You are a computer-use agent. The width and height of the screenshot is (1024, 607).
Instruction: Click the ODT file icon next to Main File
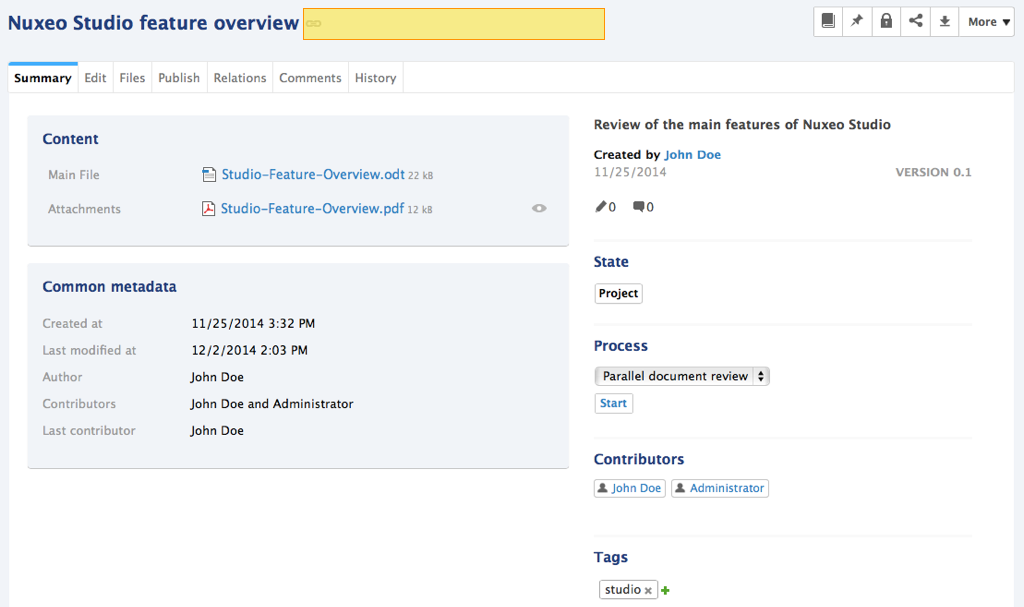209,174
